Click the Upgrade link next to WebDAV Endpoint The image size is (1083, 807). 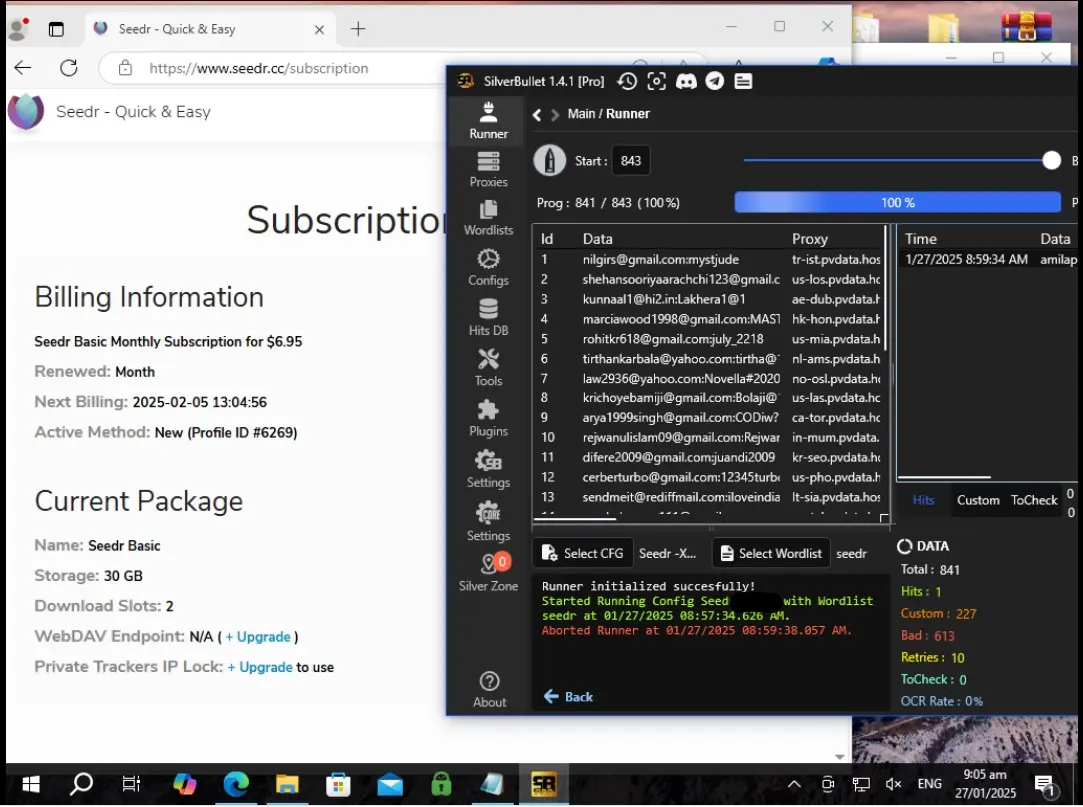tap(258, 637)
